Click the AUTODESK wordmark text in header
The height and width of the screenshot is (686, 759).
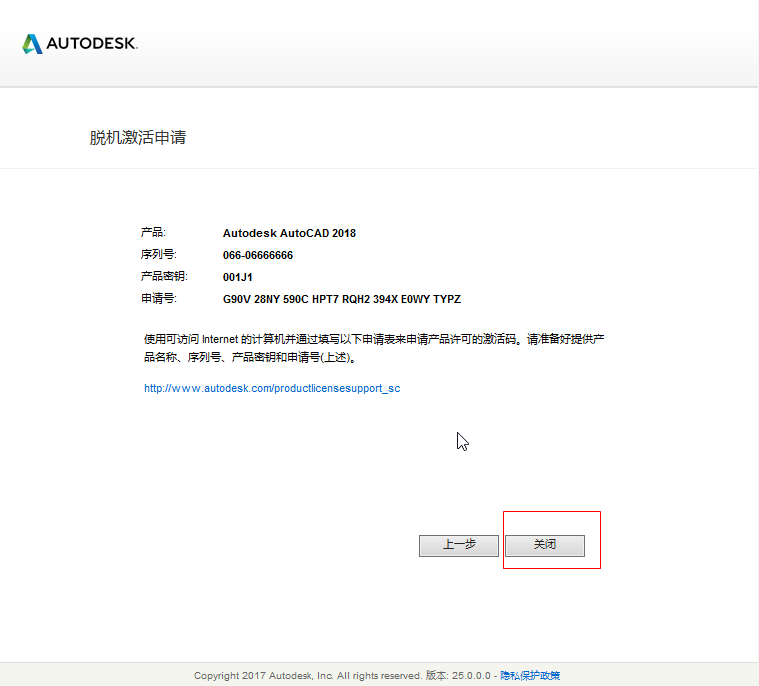pyautogui.click(x=92, y=44)
